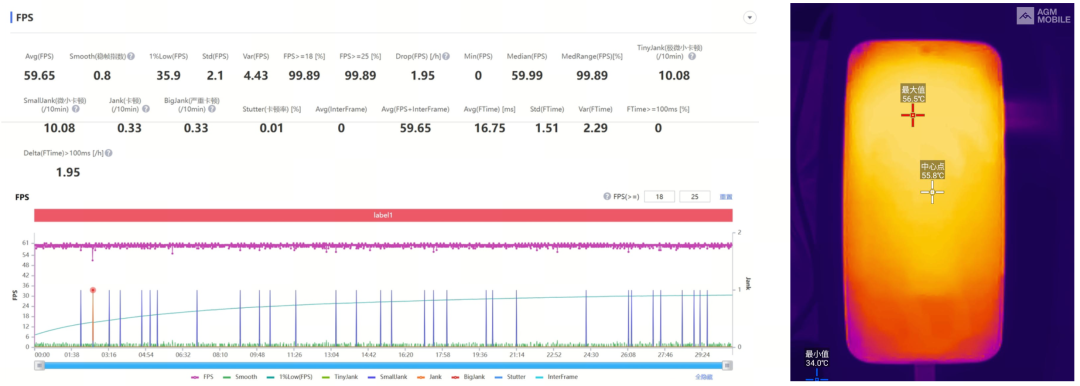
Task: Open help icon before FPS(>=) threshold
Action: click(x=606, y=196)
